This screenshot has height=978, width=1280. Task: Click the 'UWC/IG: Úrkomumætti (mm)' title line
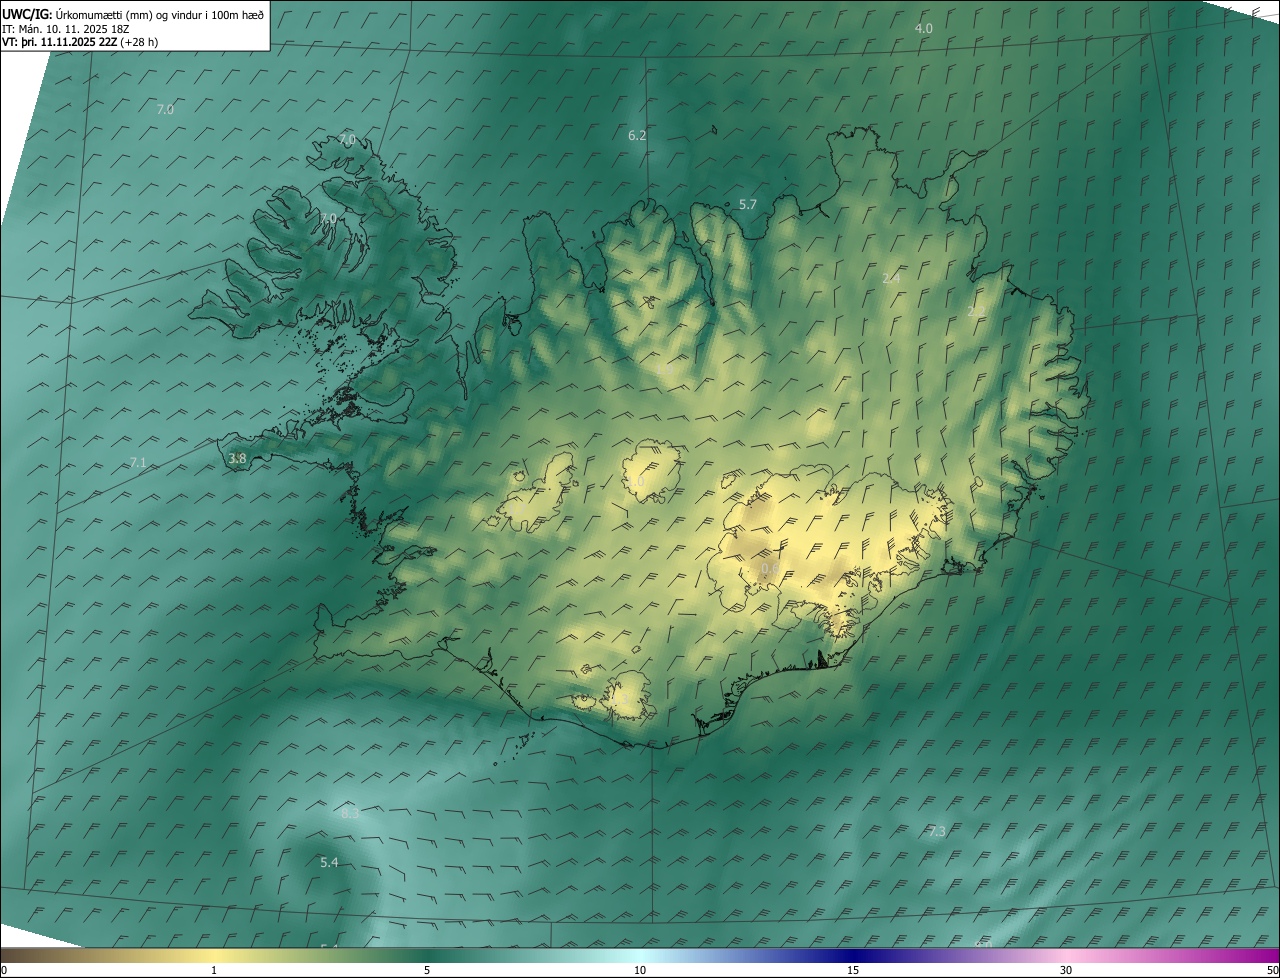[133, 13]
